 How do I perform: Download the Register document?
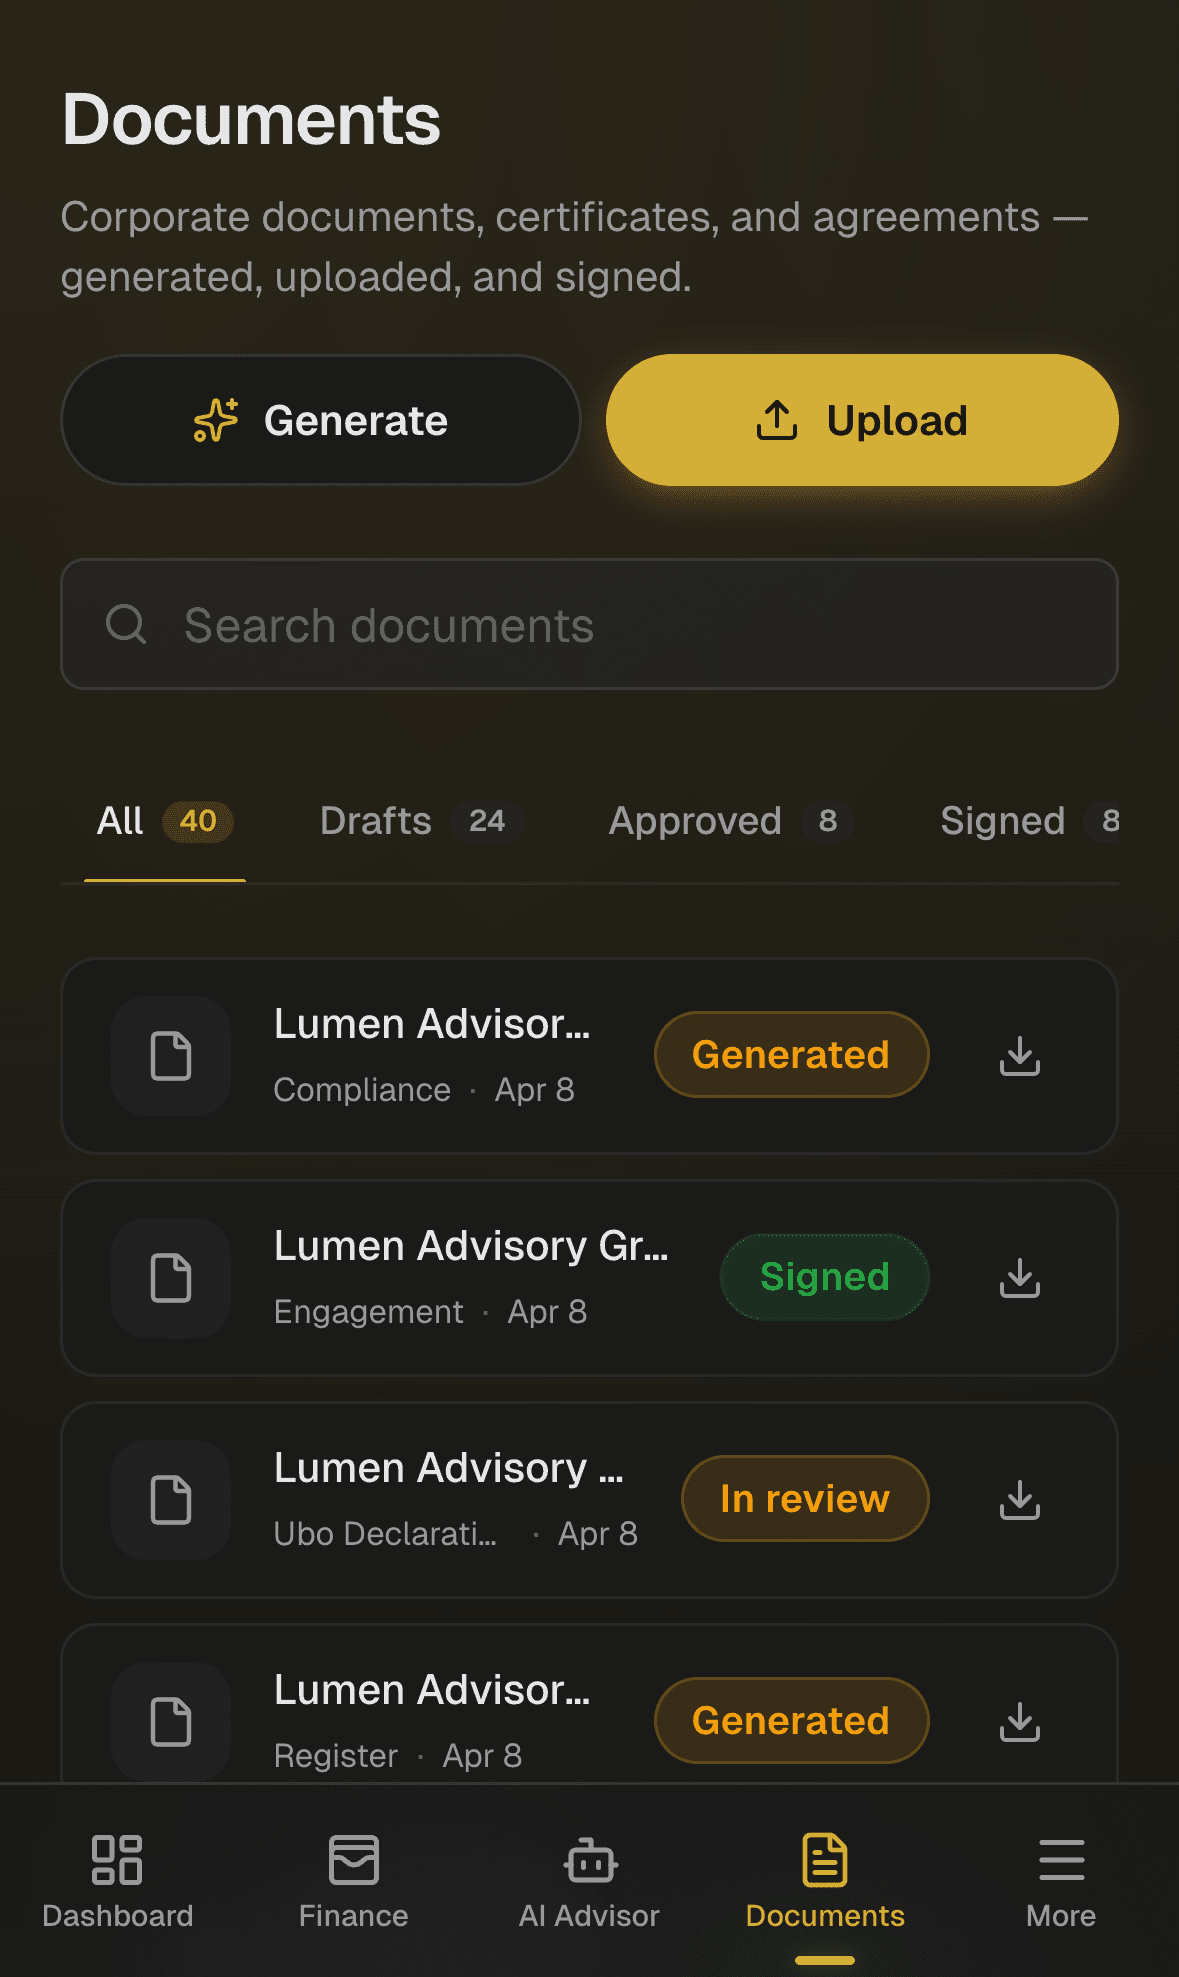point(1019,1722)
